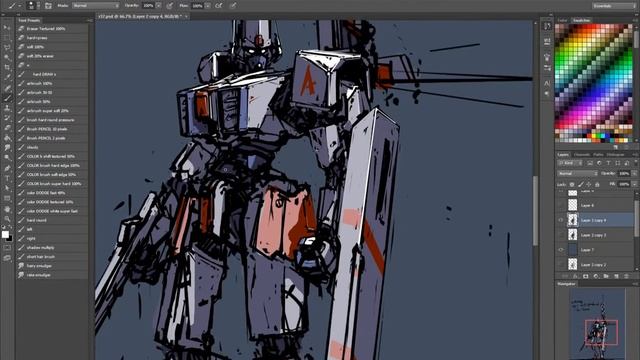Toggle lock position
The width and height of the screenshot is (640, 360).
click(x=589, y=184)
